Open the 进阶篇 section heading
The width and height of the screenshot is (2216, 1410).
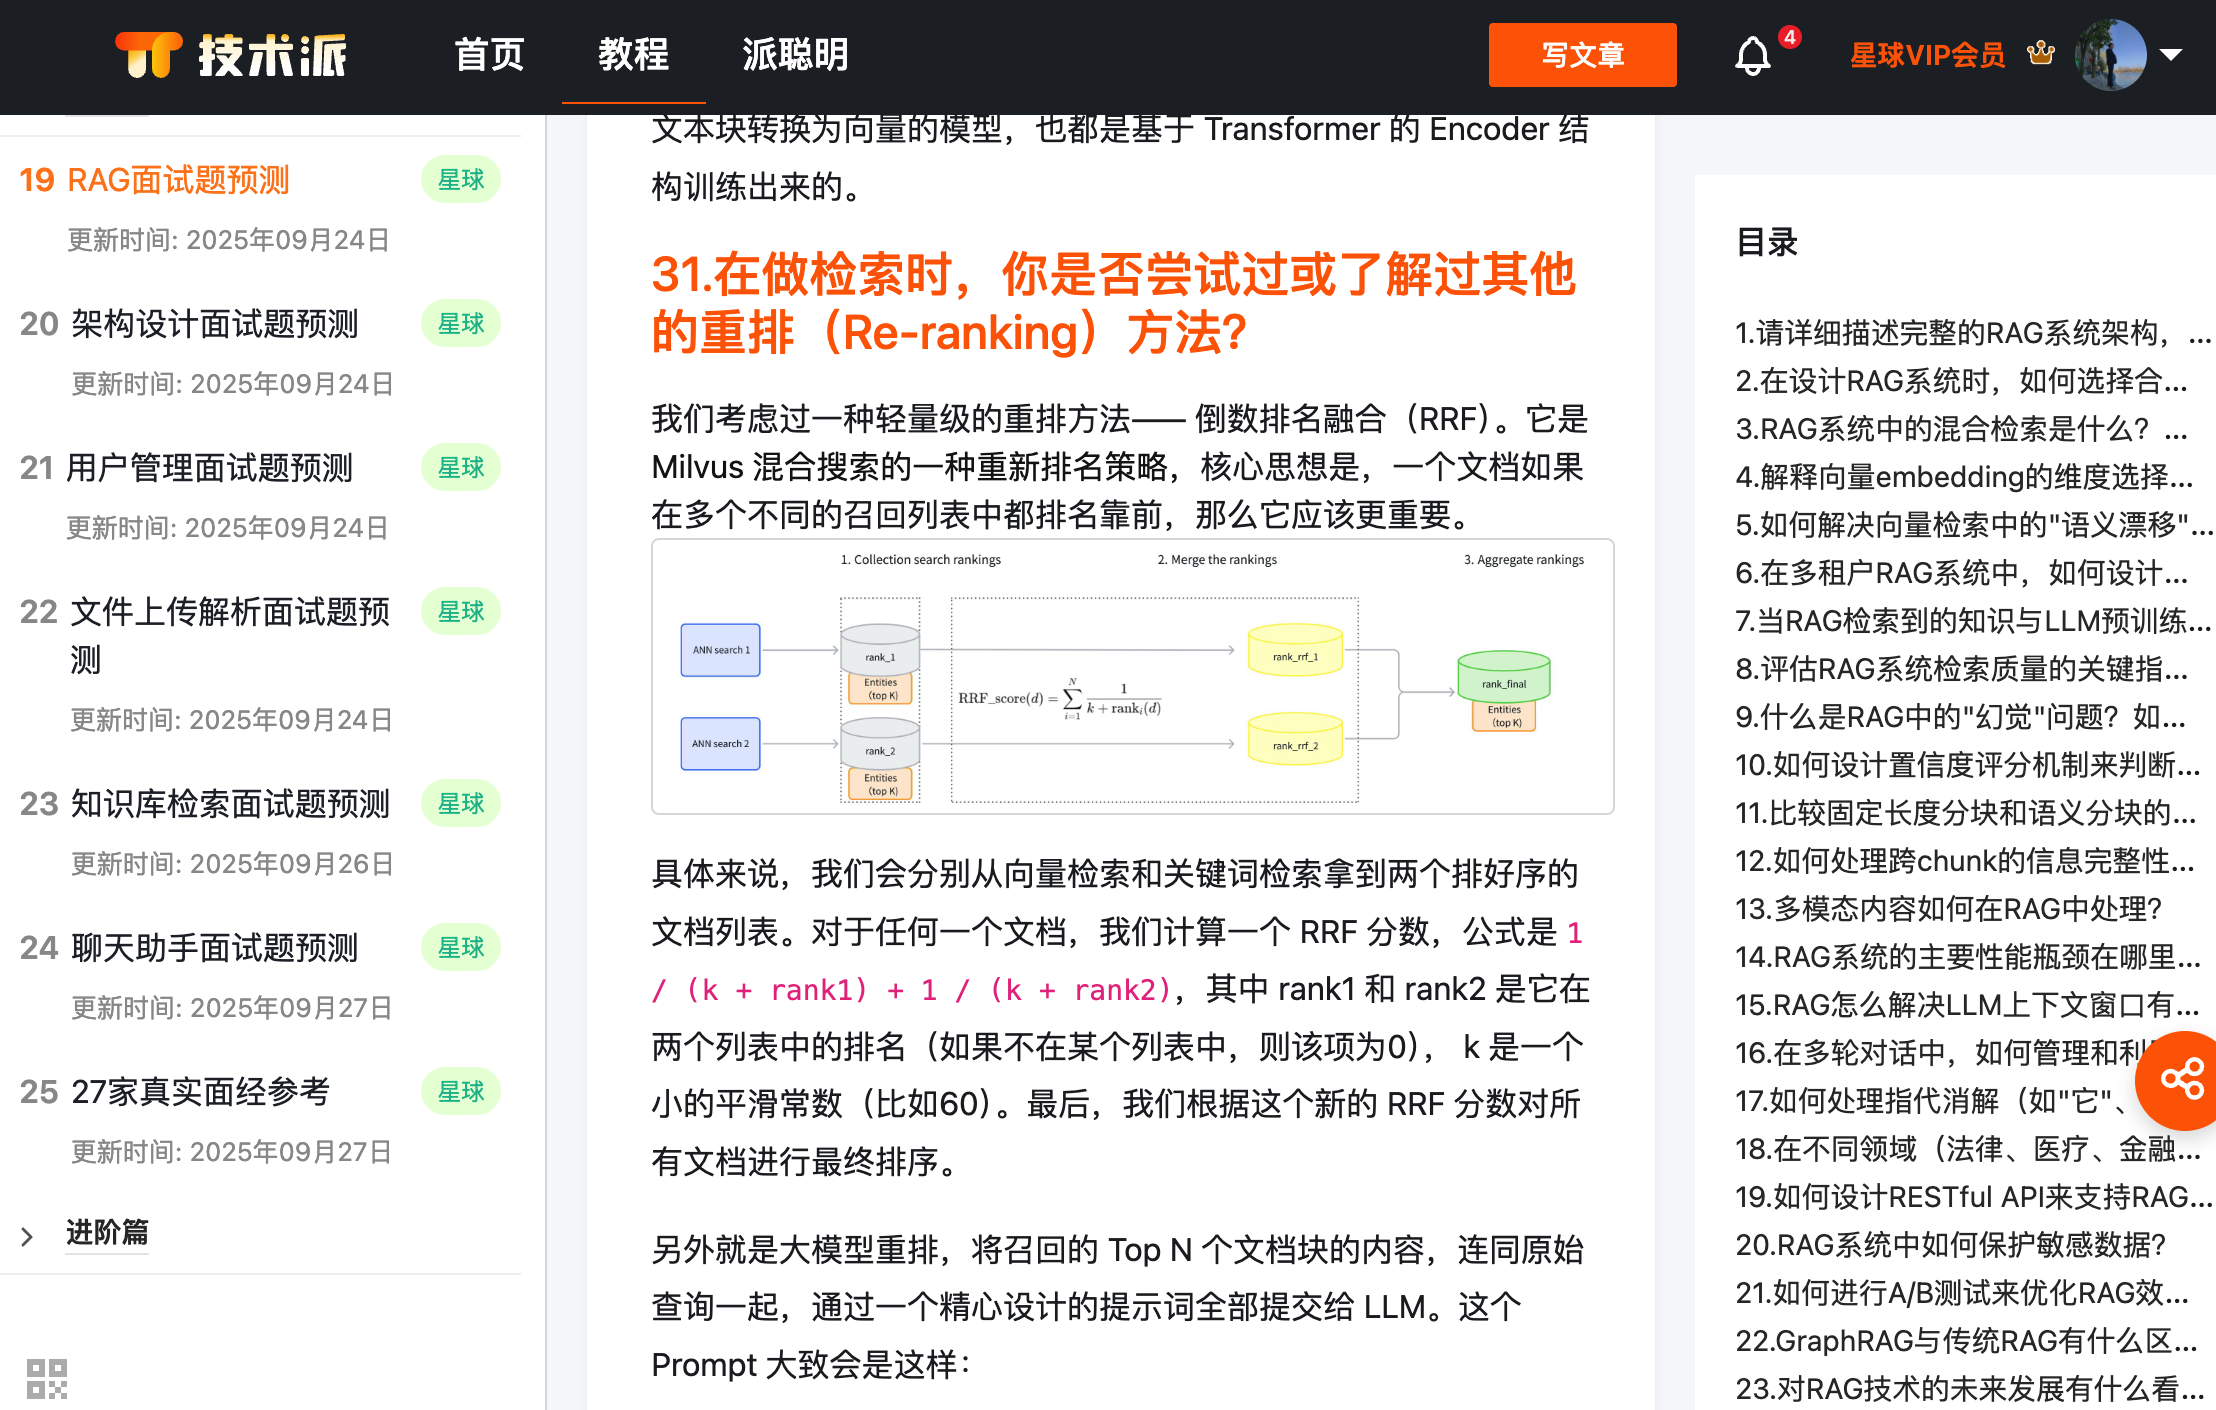coord(107,1232)
